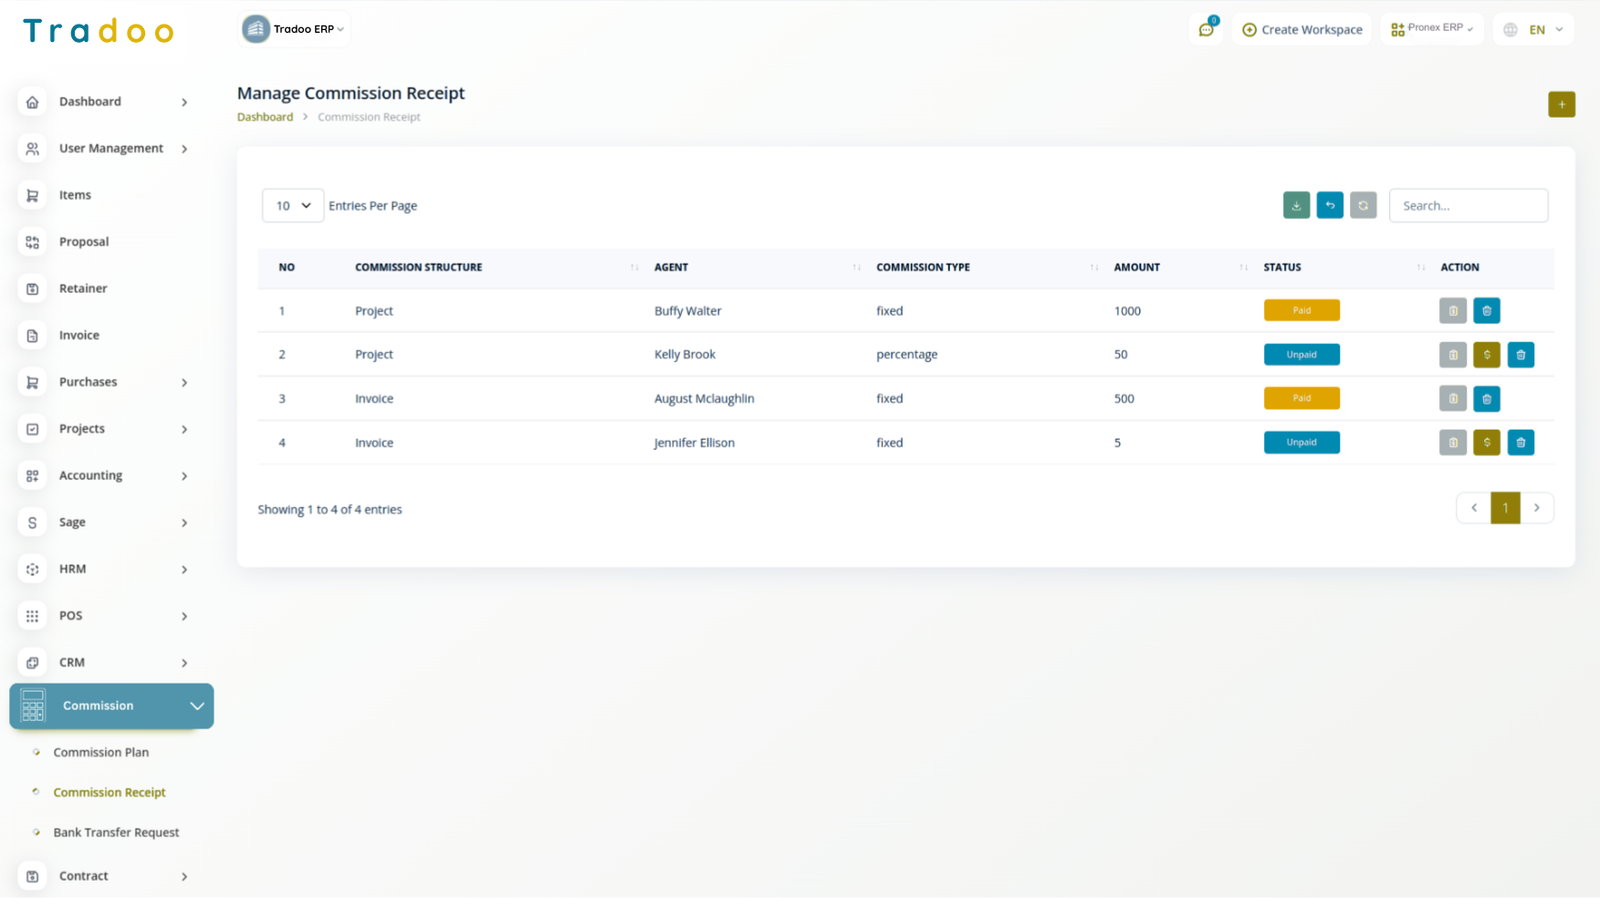Click the gray view icon for August Mclaughlin
The image size is (1600, 898).
[1453, 399]
